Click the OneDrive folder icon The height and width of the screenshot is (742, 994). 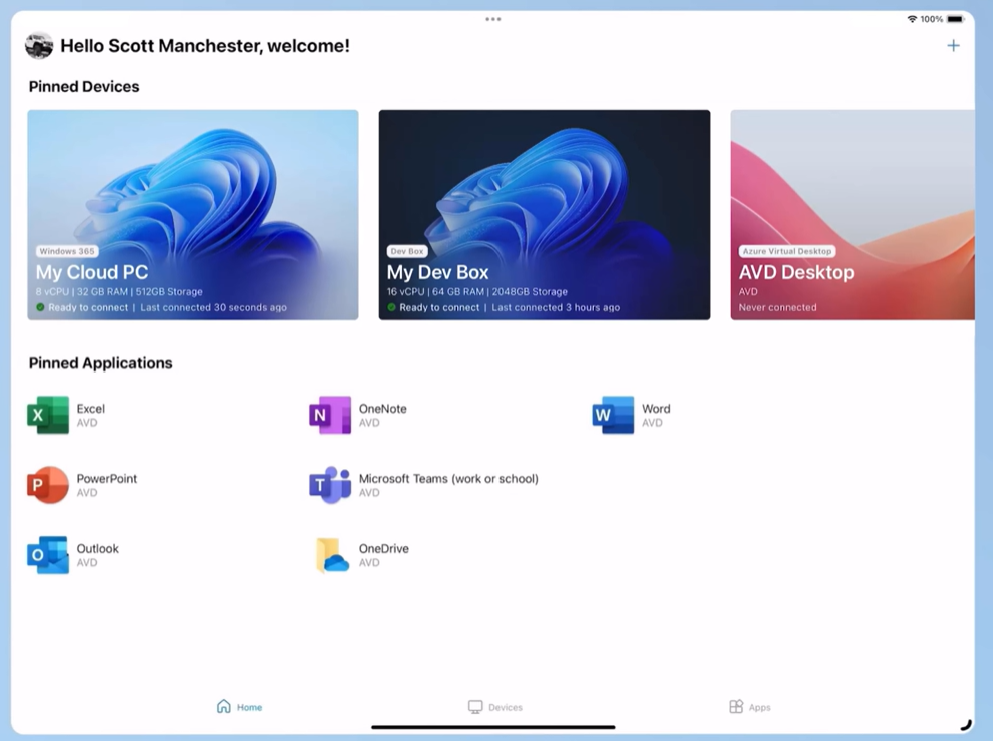(332, 555)
